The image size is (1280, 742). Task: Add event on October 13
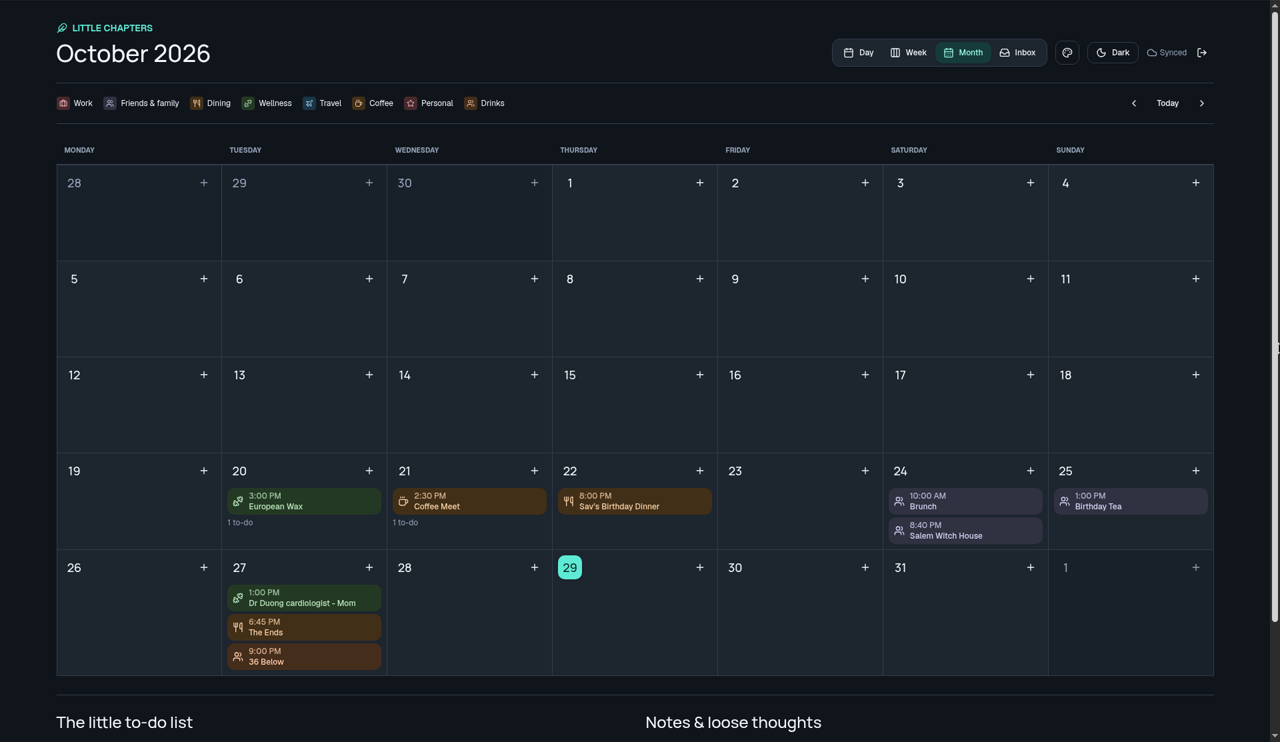[369, 375]
